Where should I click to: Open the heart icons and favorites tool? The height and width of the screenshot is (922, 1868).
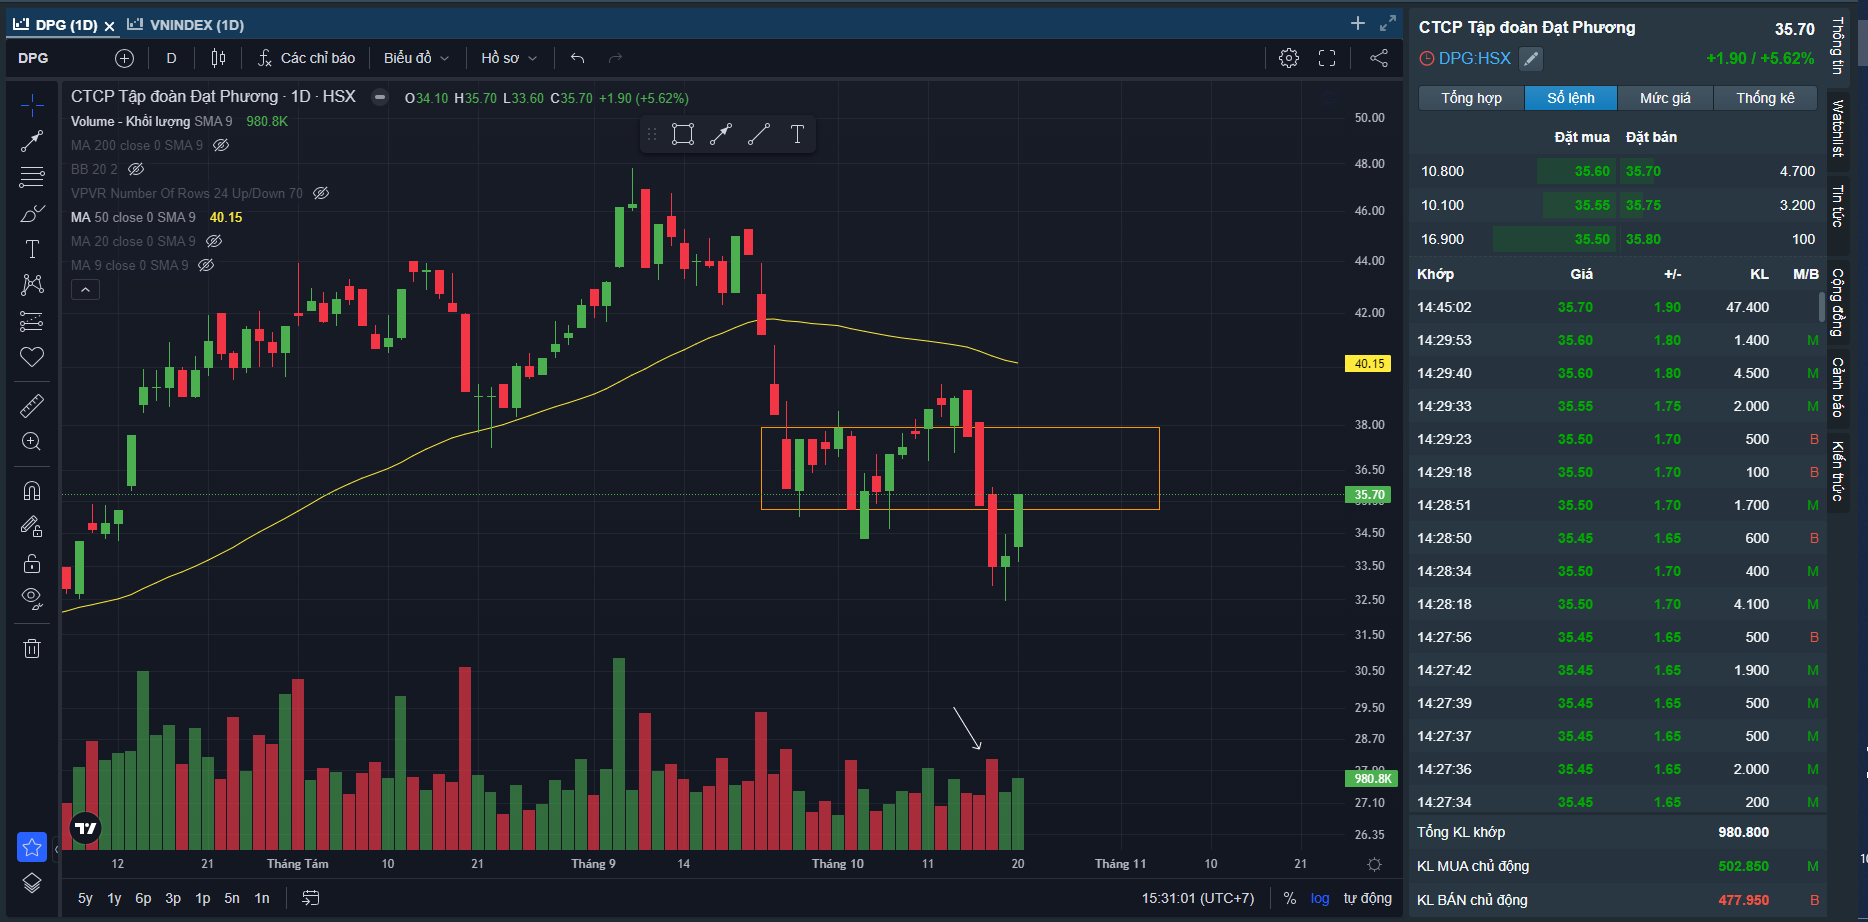pos(32,357)
